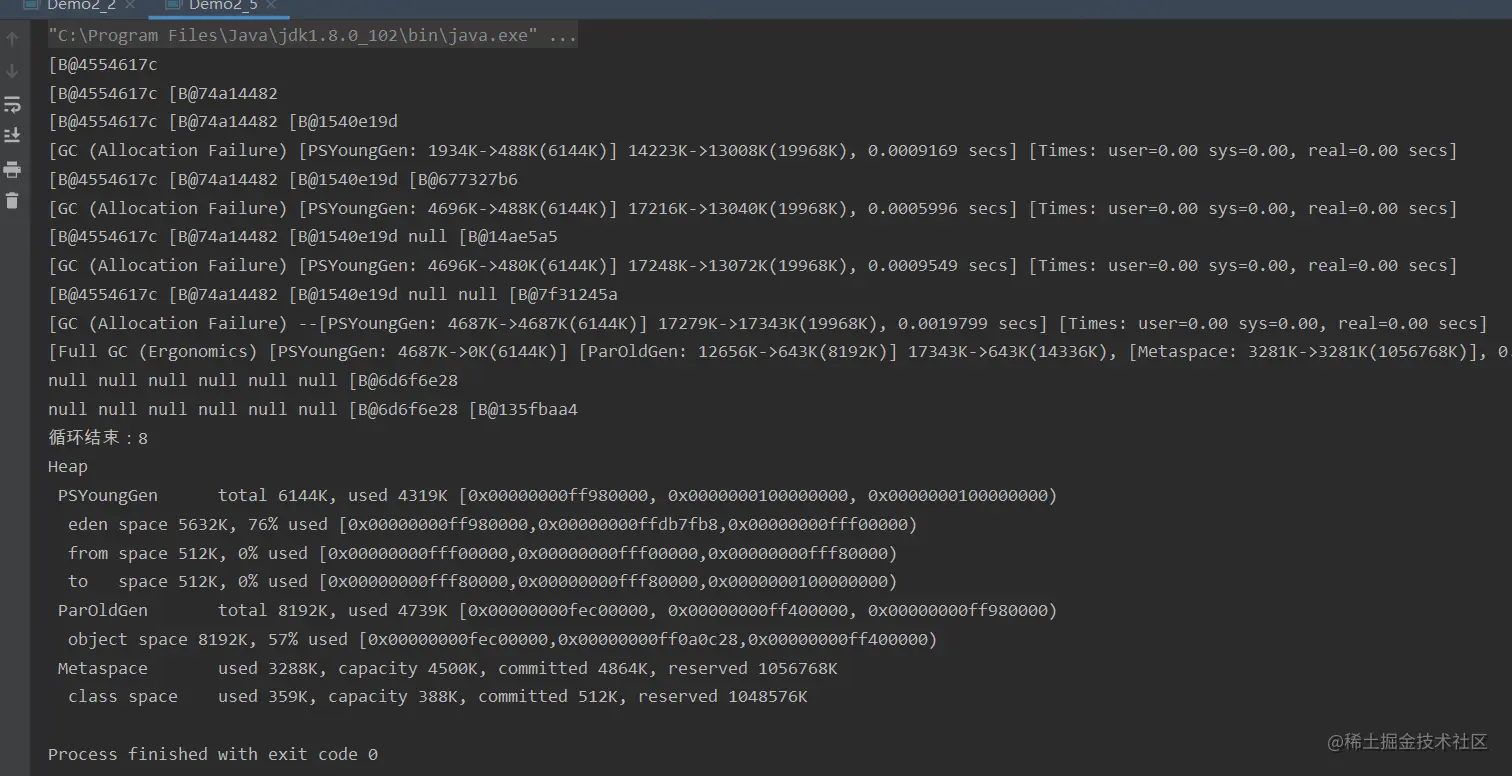Click the PSYoungGen total 6144K line
This screenshot has width=1512, height=776.
click(x=557, y=496)
